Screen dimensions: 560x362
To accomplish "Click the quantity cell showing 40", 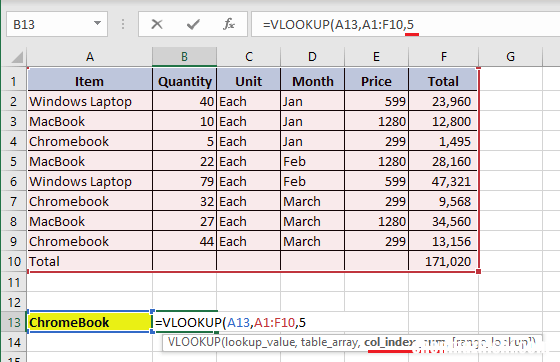I will pyautogui.click(x=184, y=101).
